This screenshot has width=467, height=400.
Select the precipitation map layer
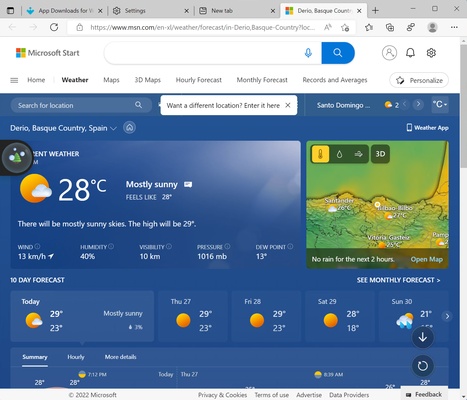[339, 154]
